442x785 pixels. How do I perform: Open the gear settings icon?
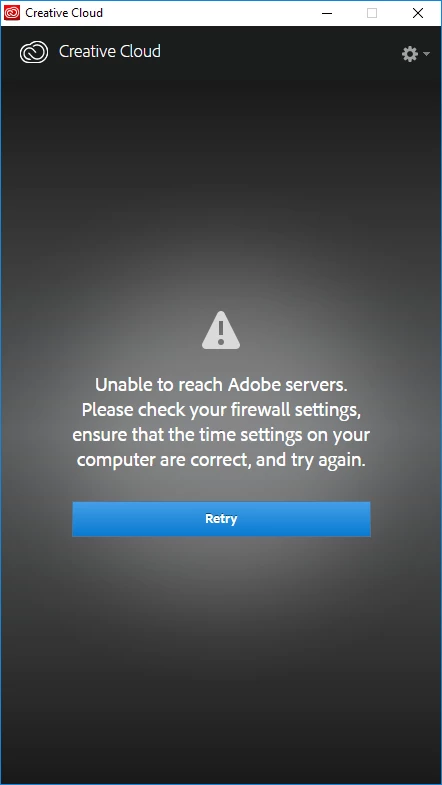(x=410, y=54)
